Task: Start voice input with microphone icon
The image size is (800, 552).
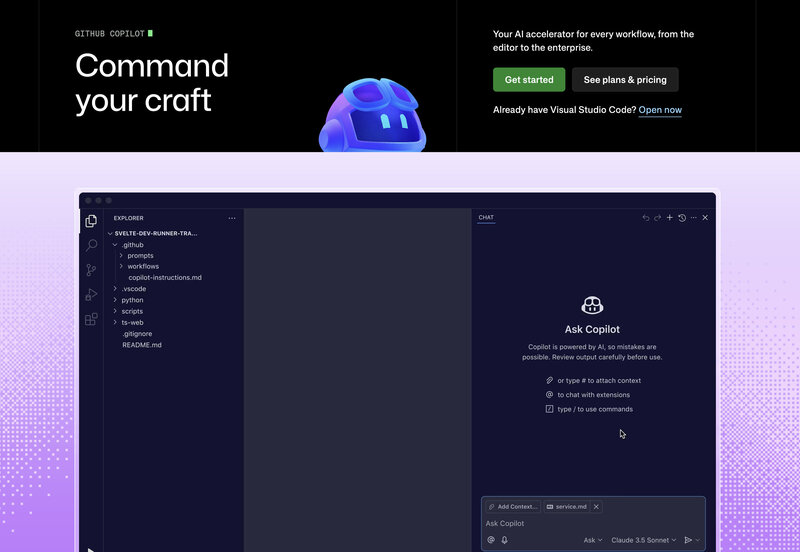Action: (505, 540)
